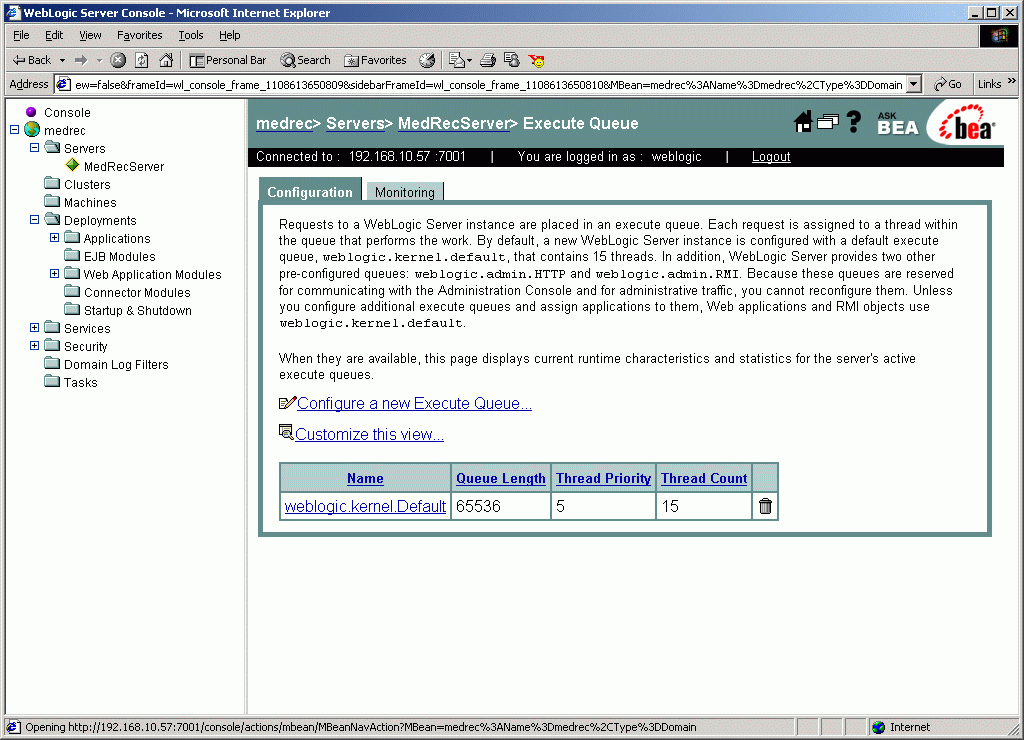Refresh the current page
This screenshot has width=1024, height=740.
tap(142, 60)
